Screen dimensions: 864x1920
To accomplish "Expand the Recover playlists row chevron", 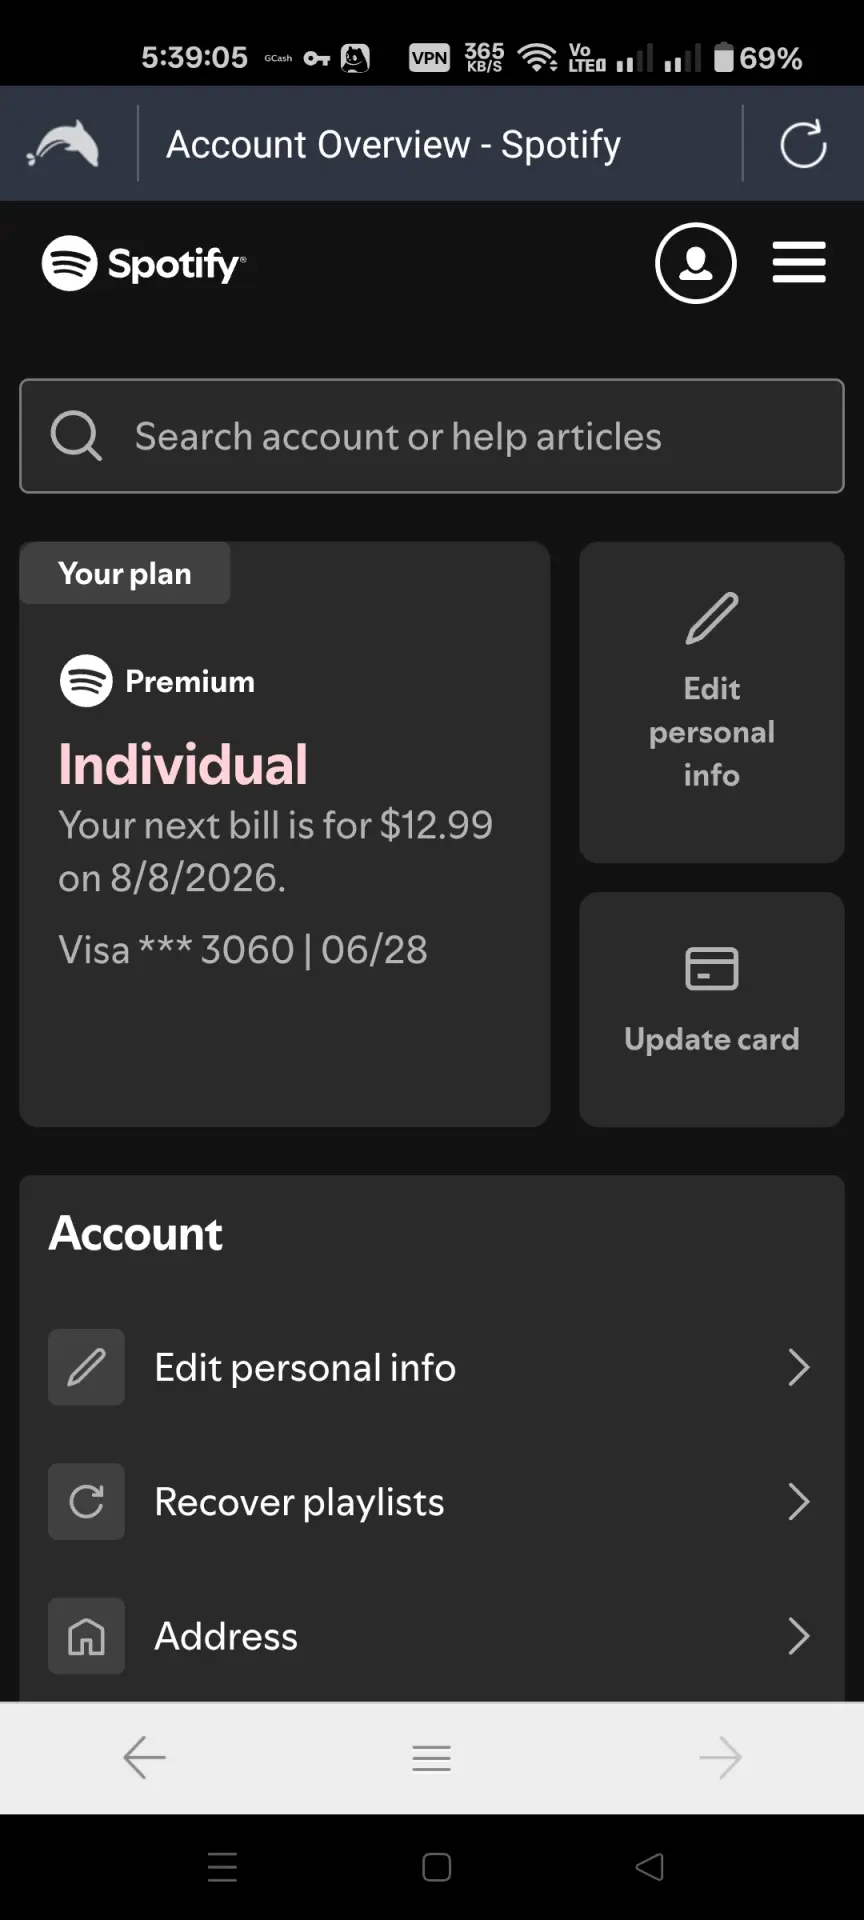I will (798, 1501).
